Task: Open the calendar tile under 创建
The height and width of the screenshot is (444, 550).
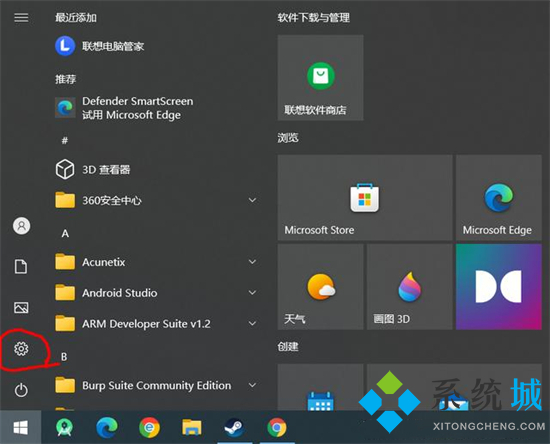Action: point(321,387)
